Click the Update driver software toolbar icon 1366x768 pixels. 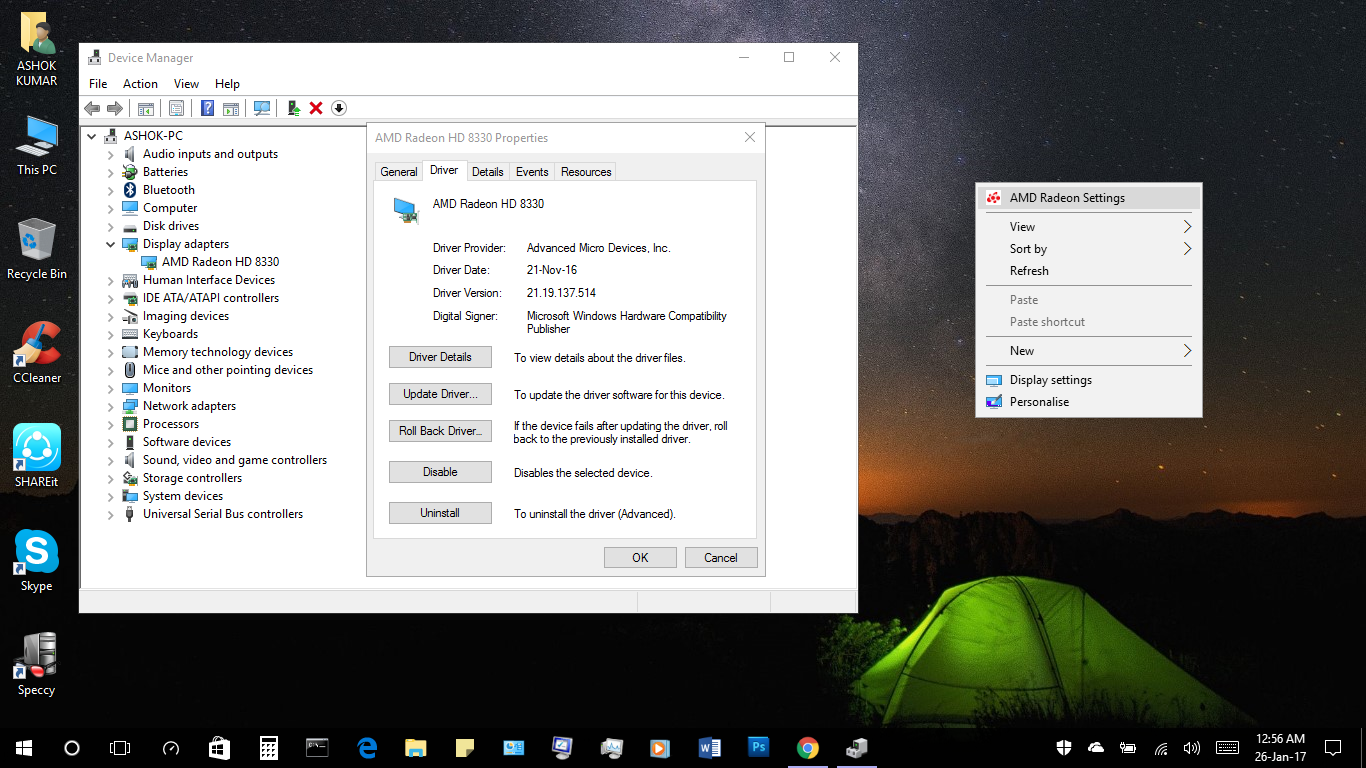click(x=293, y=108)
